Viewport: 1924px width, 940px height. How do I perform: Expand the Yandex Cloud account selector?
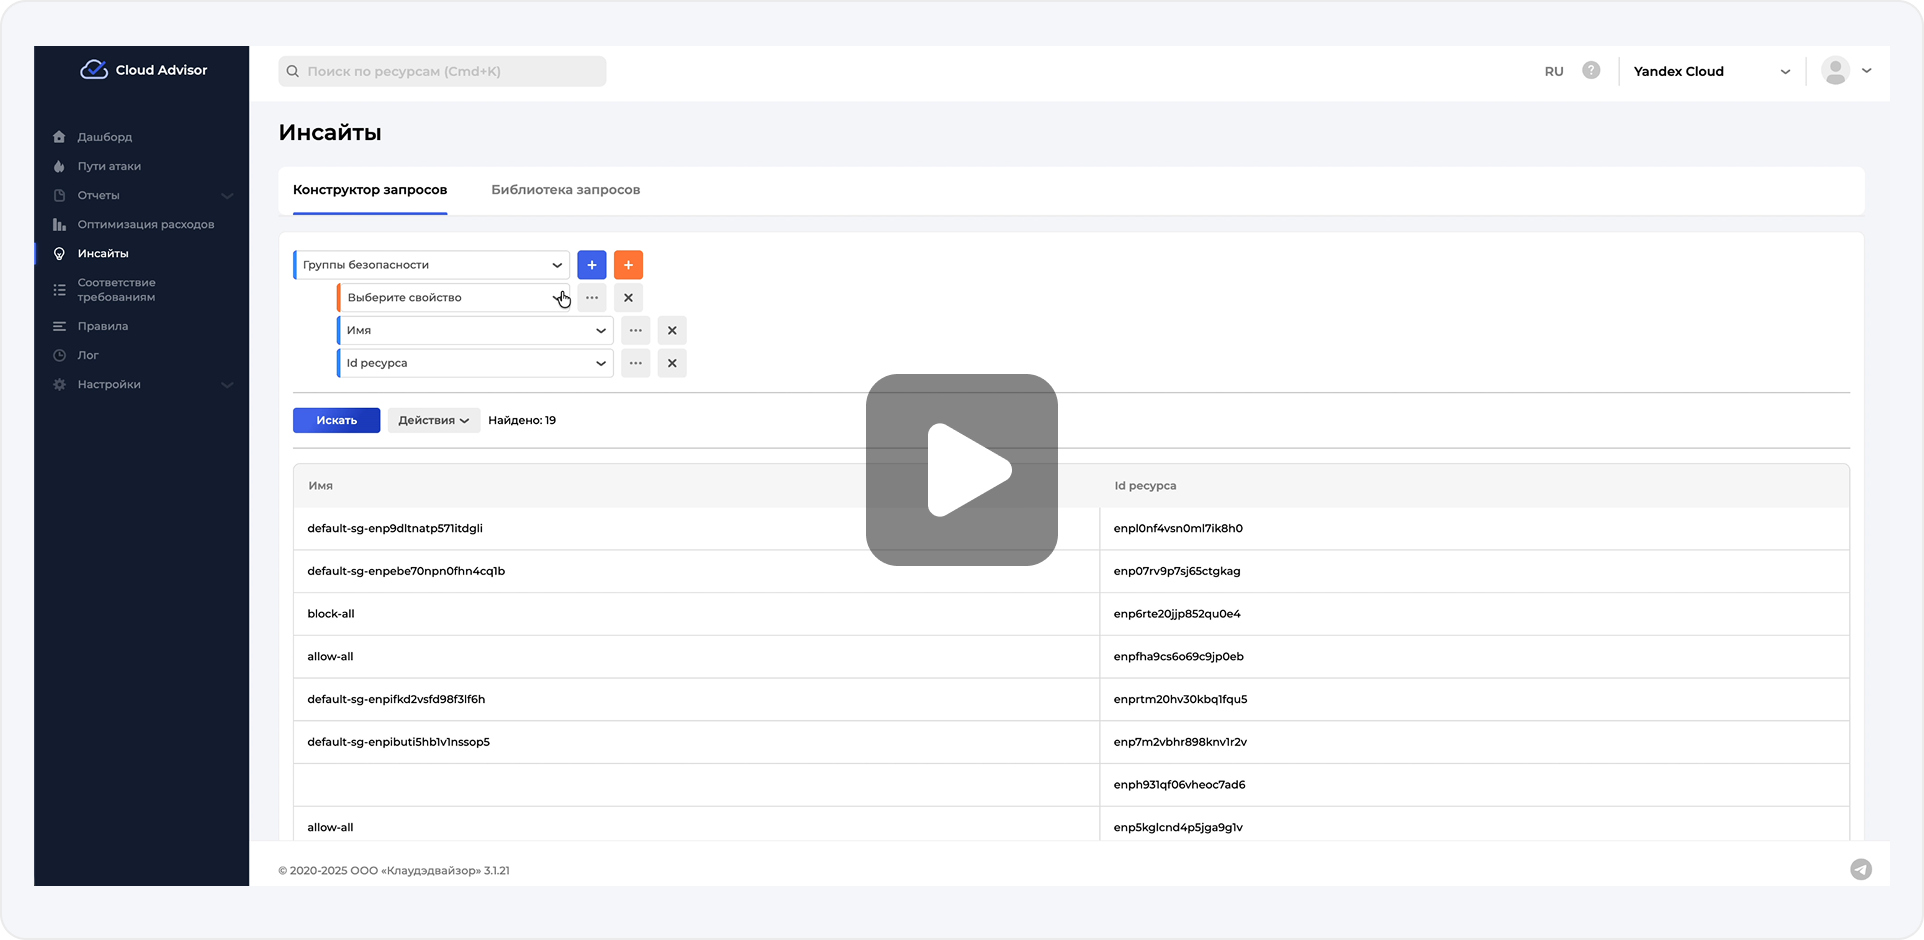pyautogui.click(x=1711, y=72)
